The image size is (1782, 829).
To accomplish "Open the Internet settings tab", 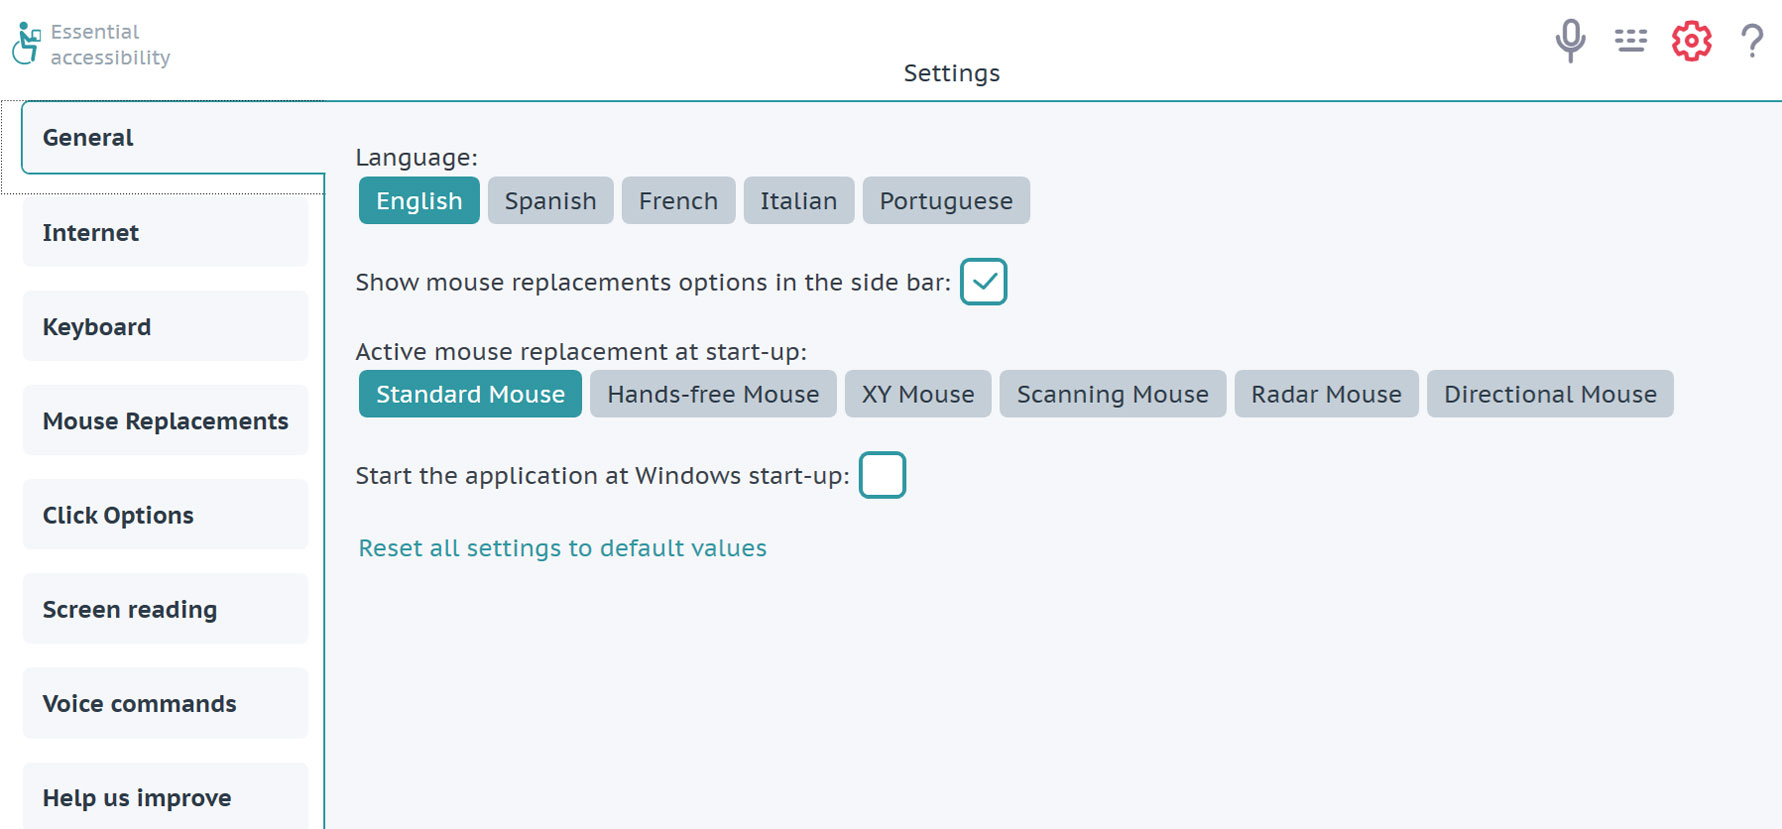I will (165, 232).
